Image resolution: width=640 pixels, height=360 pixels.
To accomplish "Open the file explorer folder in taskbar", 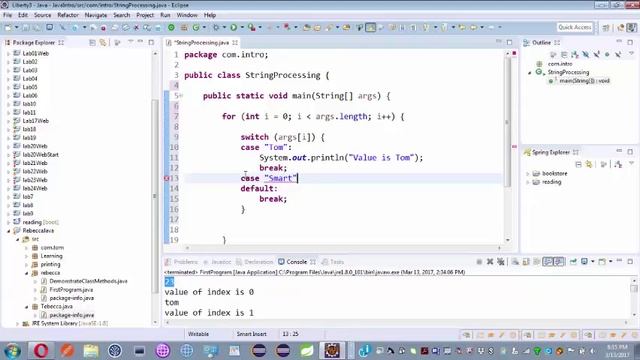I will [x=91, y=350].
